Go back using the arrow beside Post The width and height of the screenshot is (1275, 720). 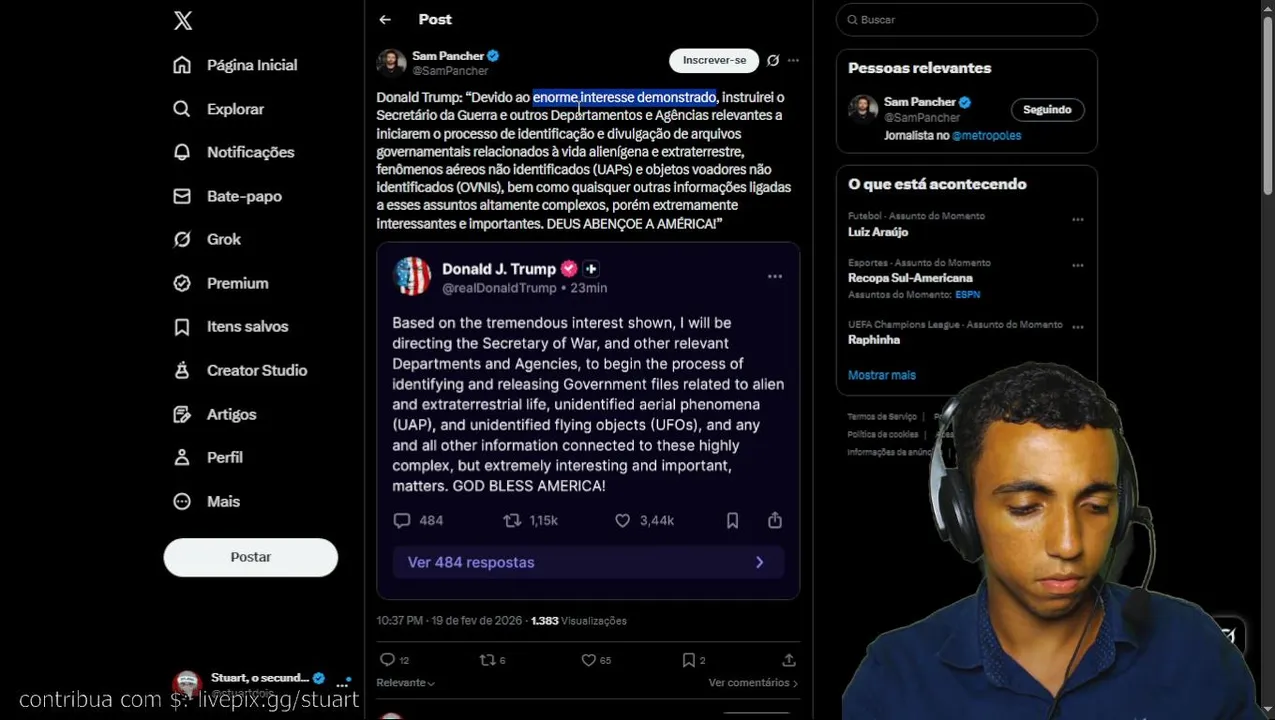click(x=385, y=19)
